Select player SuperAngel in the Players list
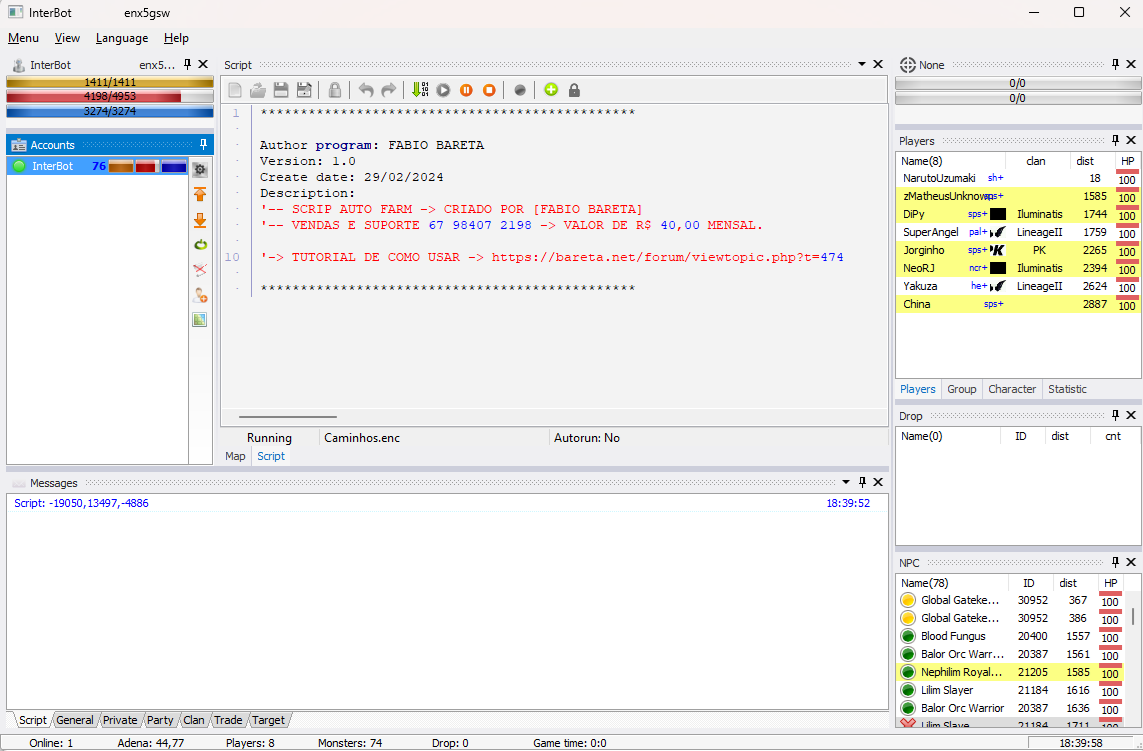This screenshot has width=1143, height=751. coord(930,232)
